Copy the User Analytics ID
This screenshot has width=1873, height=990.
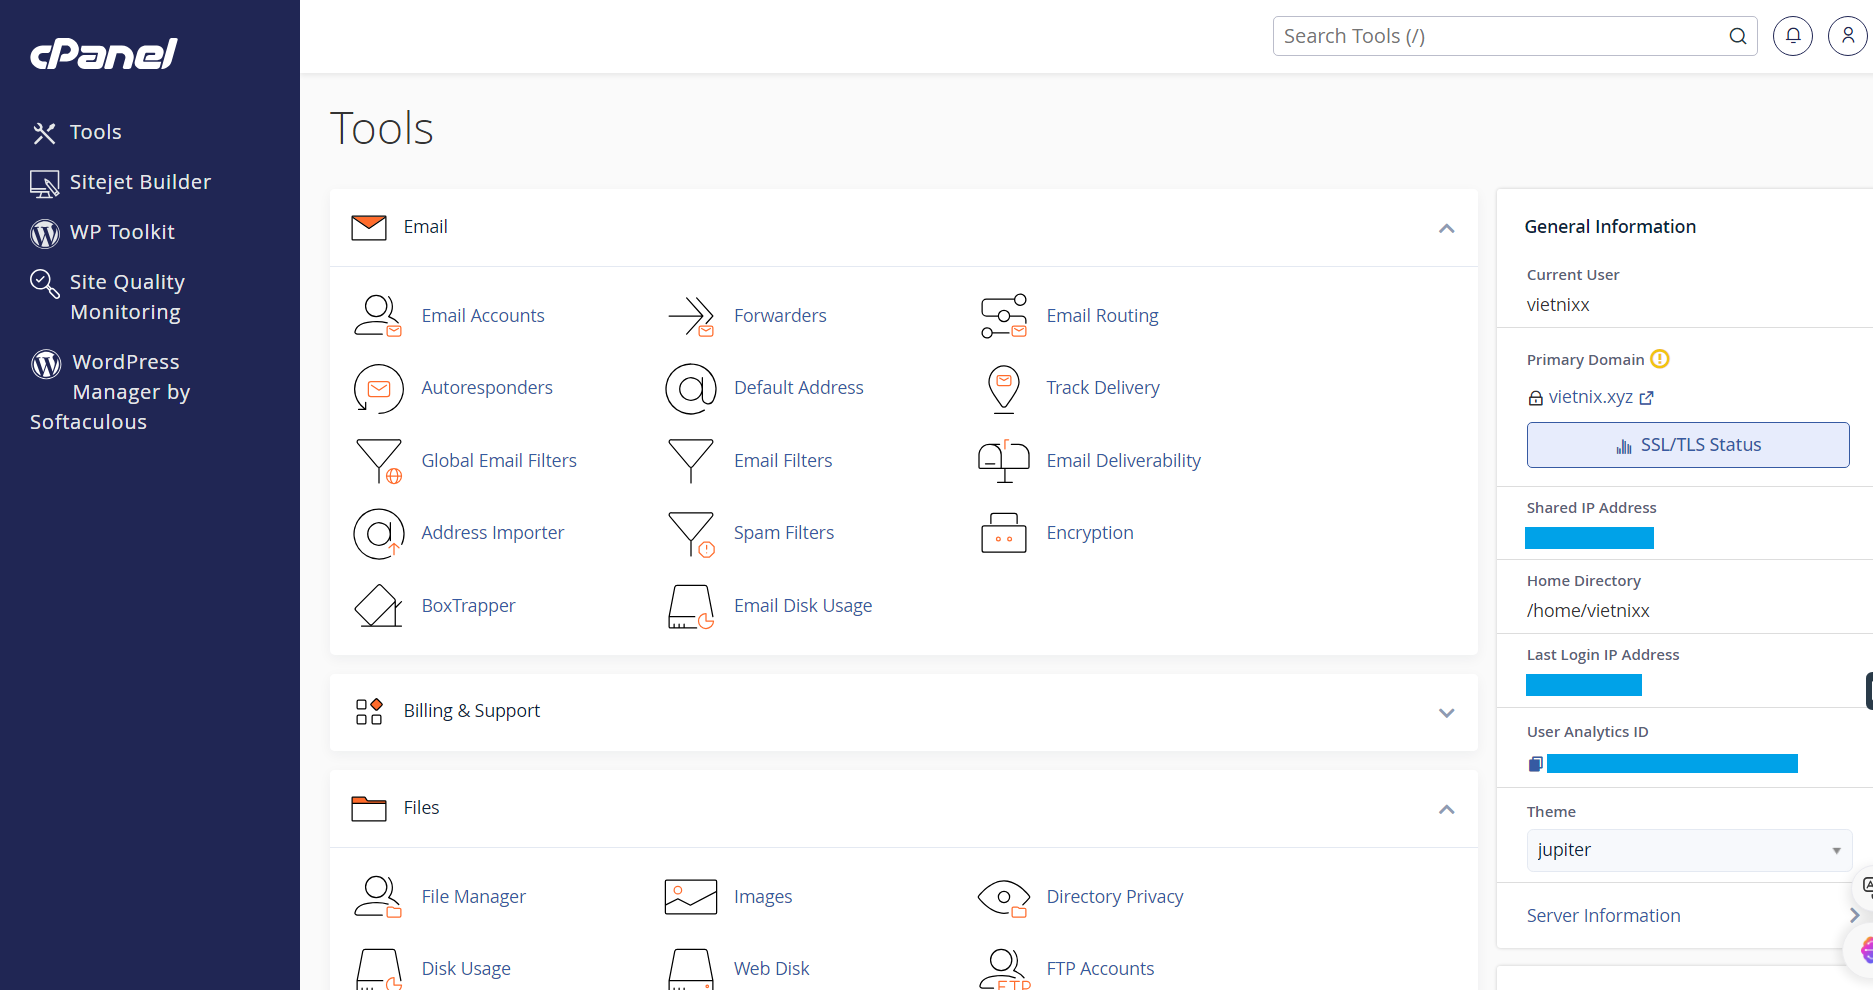[x=1535, y=764]
